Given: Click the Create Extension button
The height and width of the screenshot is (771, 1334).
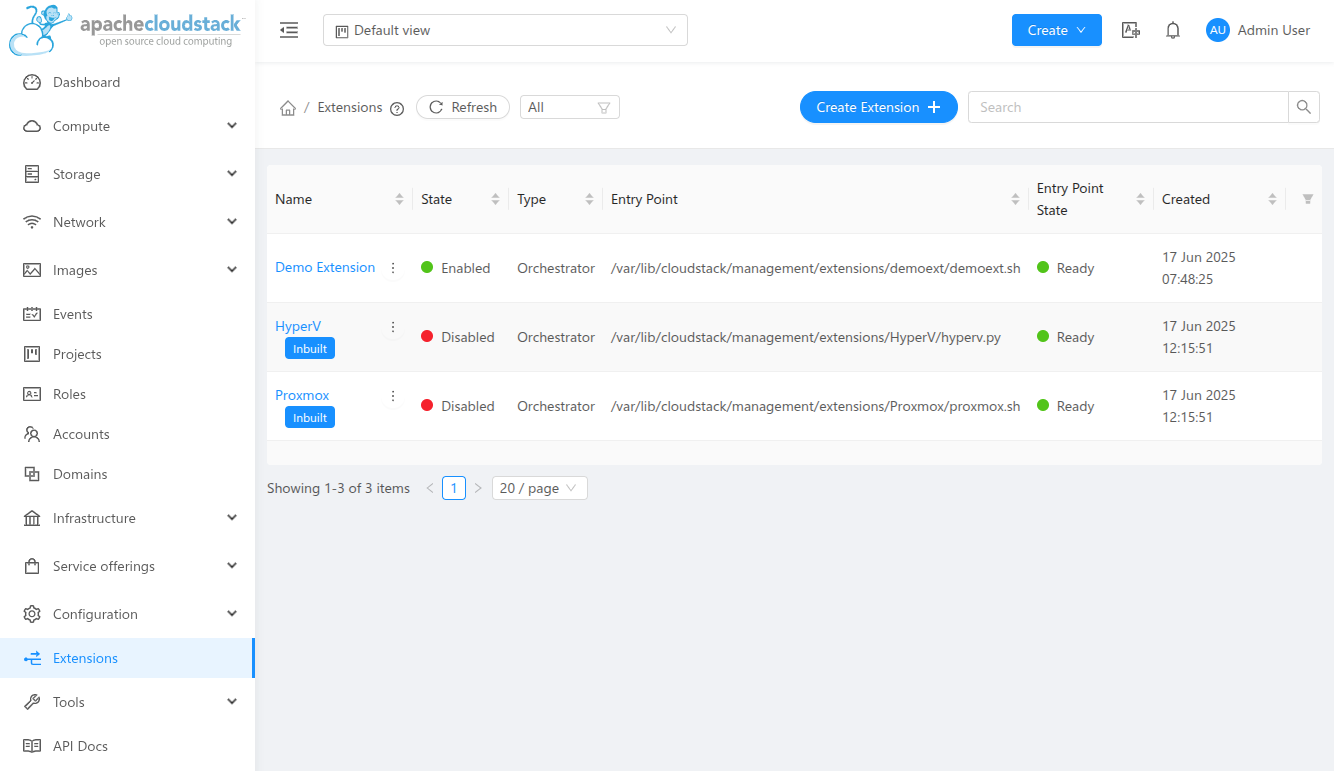Looking at the screenshot, I should pos(879,107).
